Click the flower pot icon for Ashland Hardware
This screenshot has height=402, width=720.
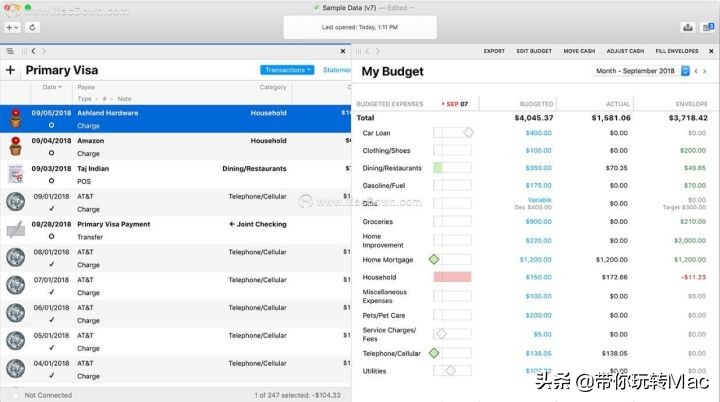[x=16, y=118]
